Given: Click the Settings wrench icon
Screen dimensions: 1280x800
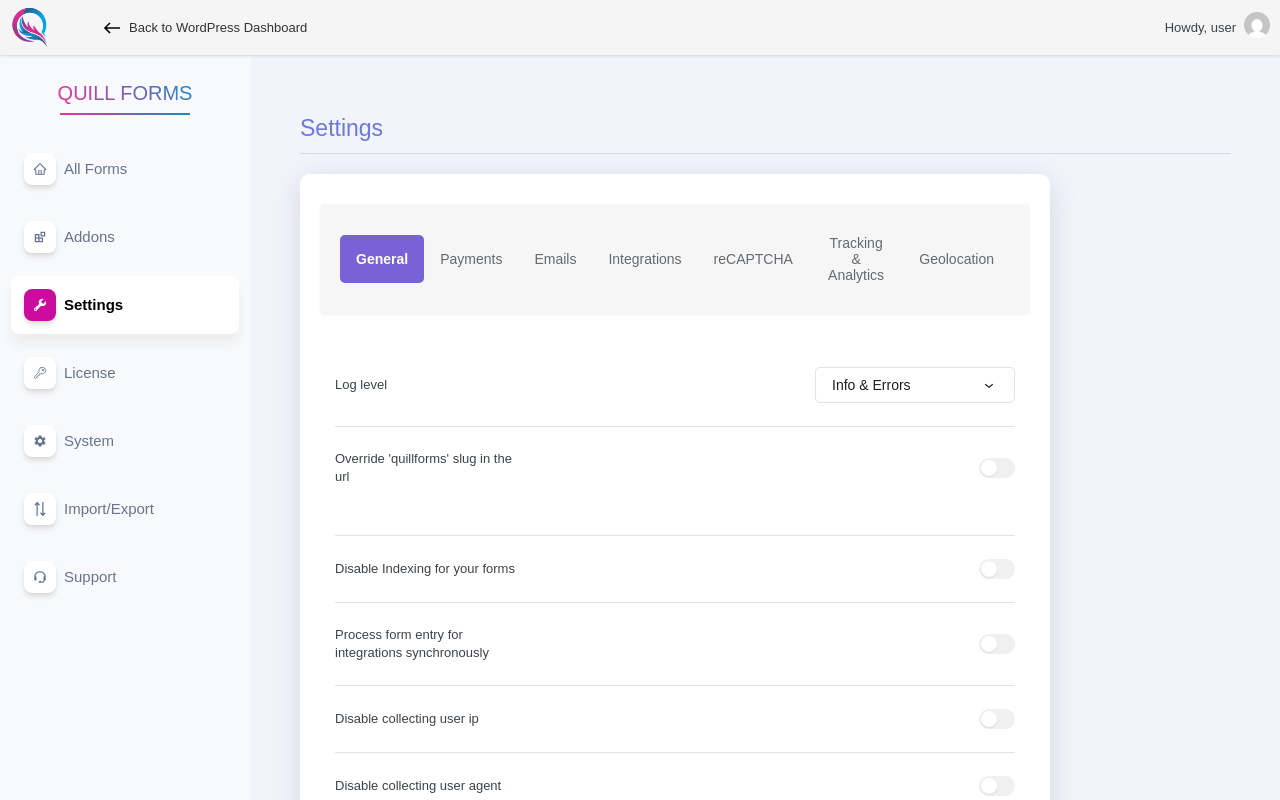Looking at the screenshot, I should pyautogui.click(x=40, y=305).
